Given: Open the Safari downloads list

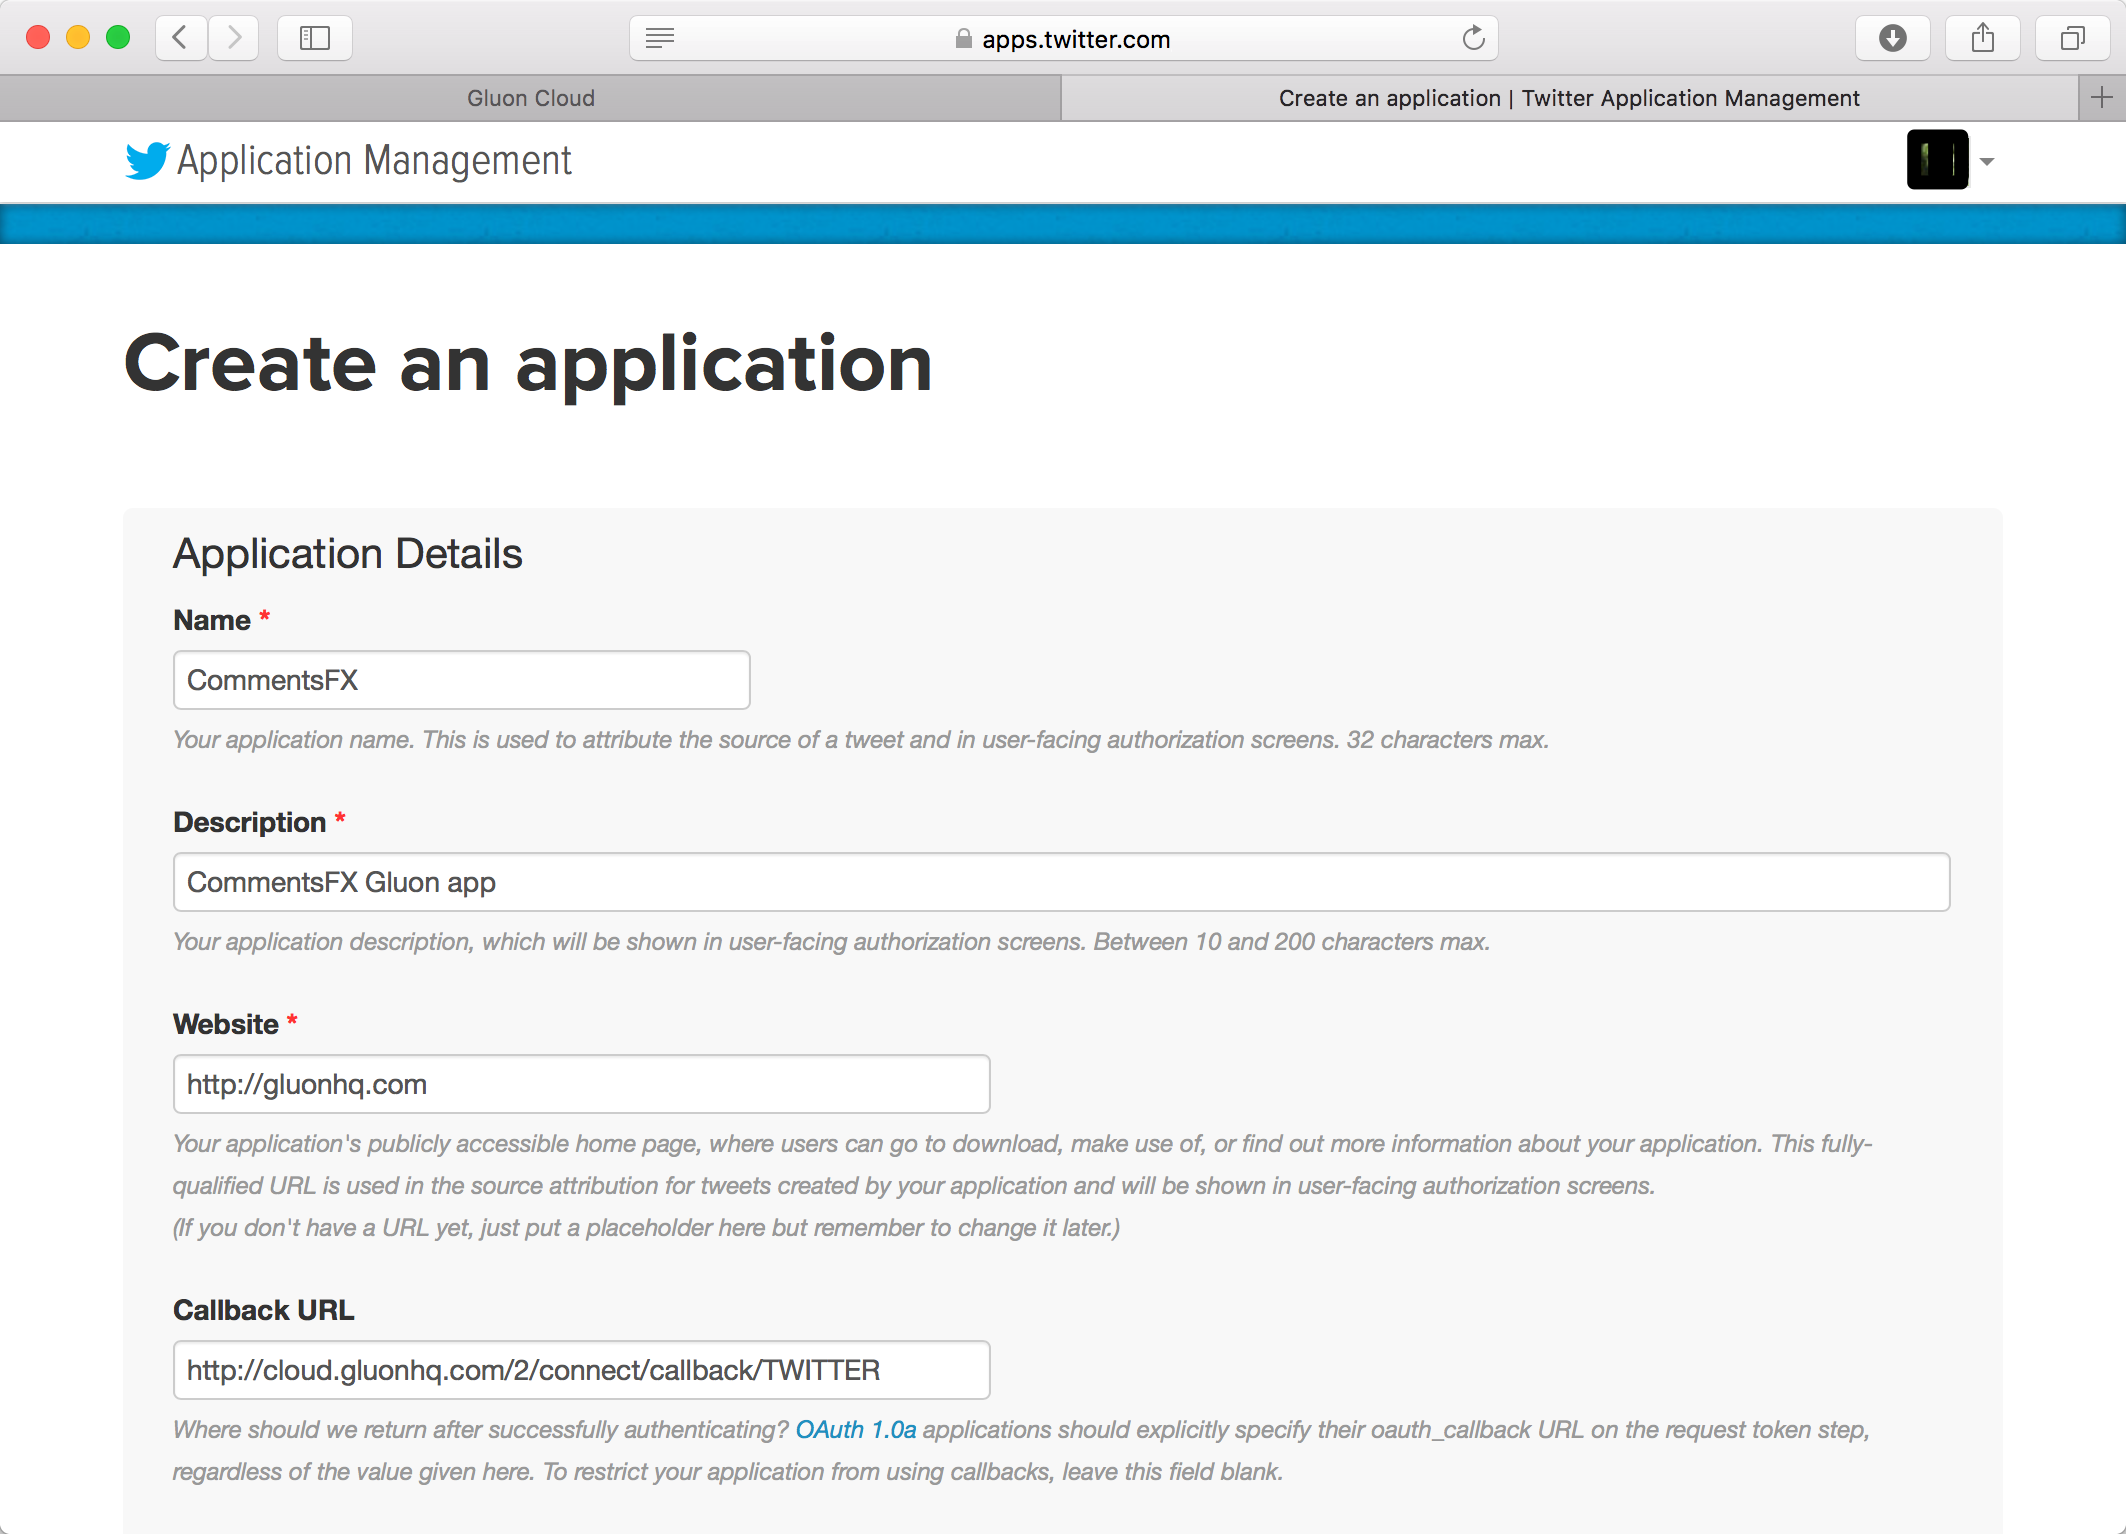Looking at the screenshot, I should (1892, 38).
